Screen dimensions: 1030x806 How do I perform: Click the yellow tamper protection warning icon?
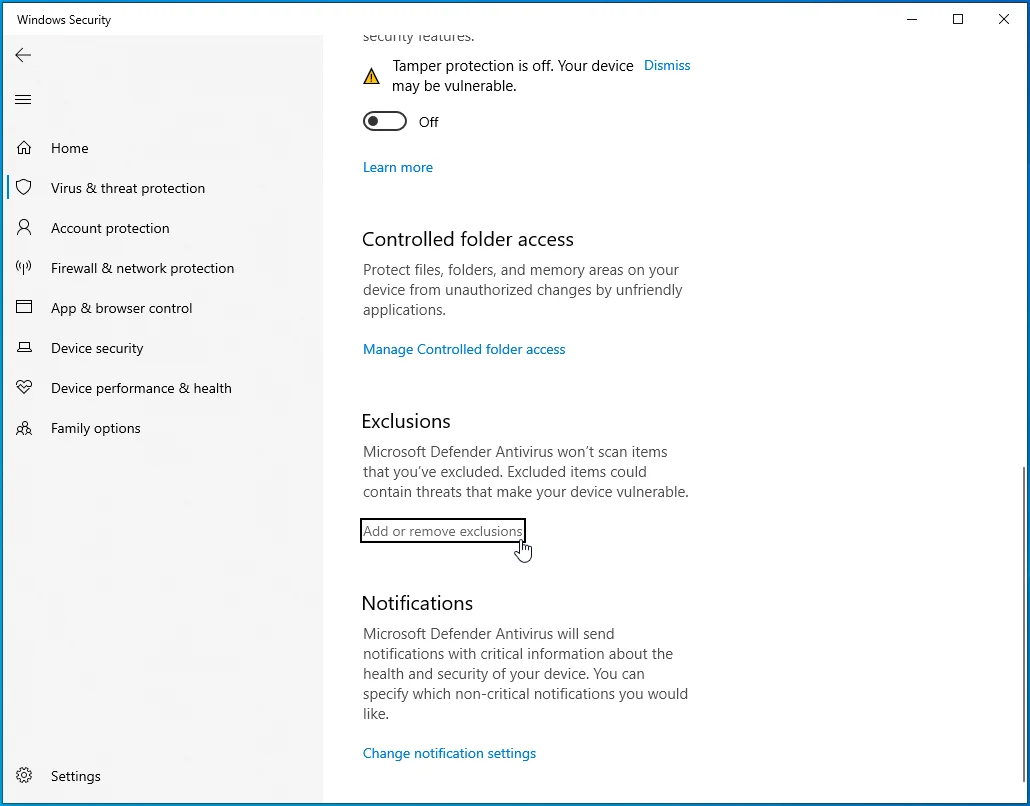371,76
